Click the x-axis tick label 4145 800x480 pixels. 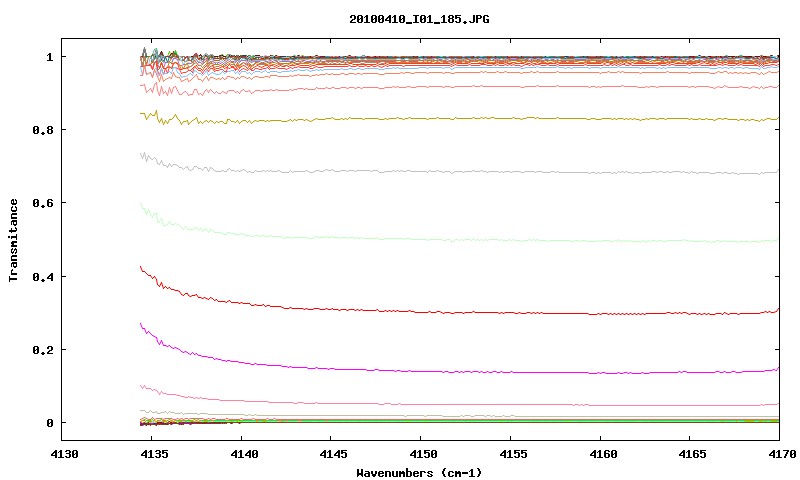click(x=334, y=453)
